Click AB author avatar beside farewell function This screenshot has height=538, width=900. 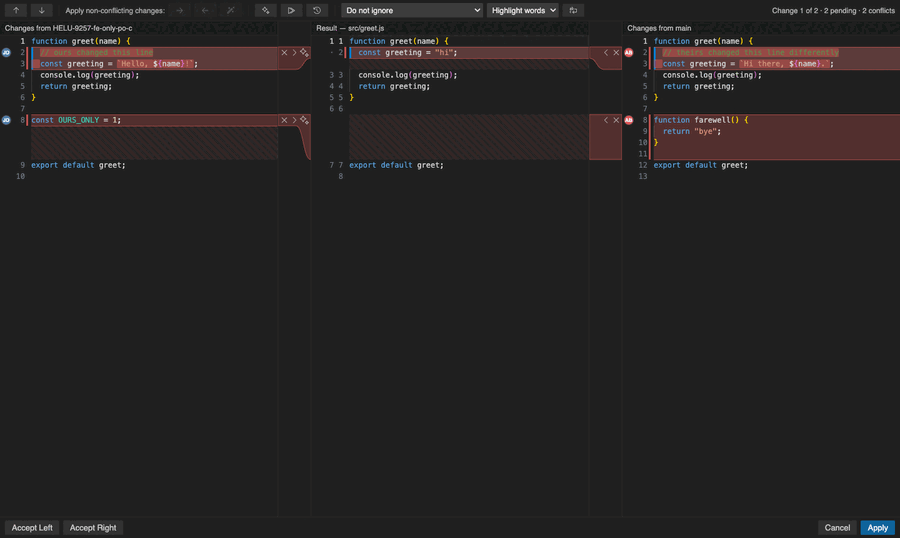(629, 120)
